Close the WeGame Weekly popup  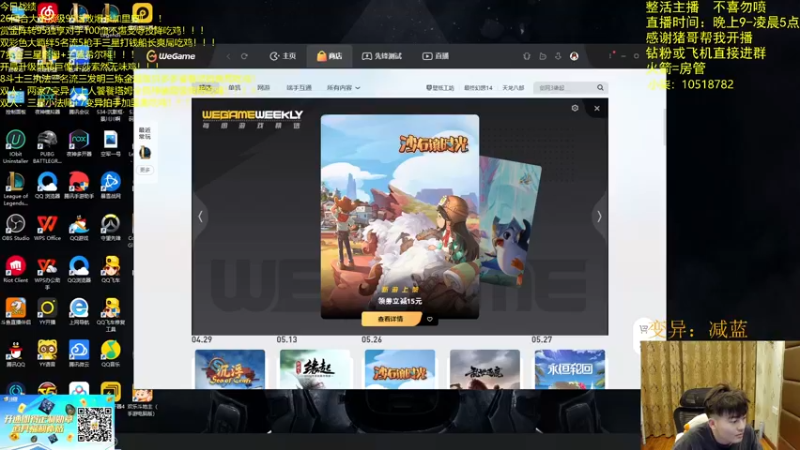coord(597,108)
